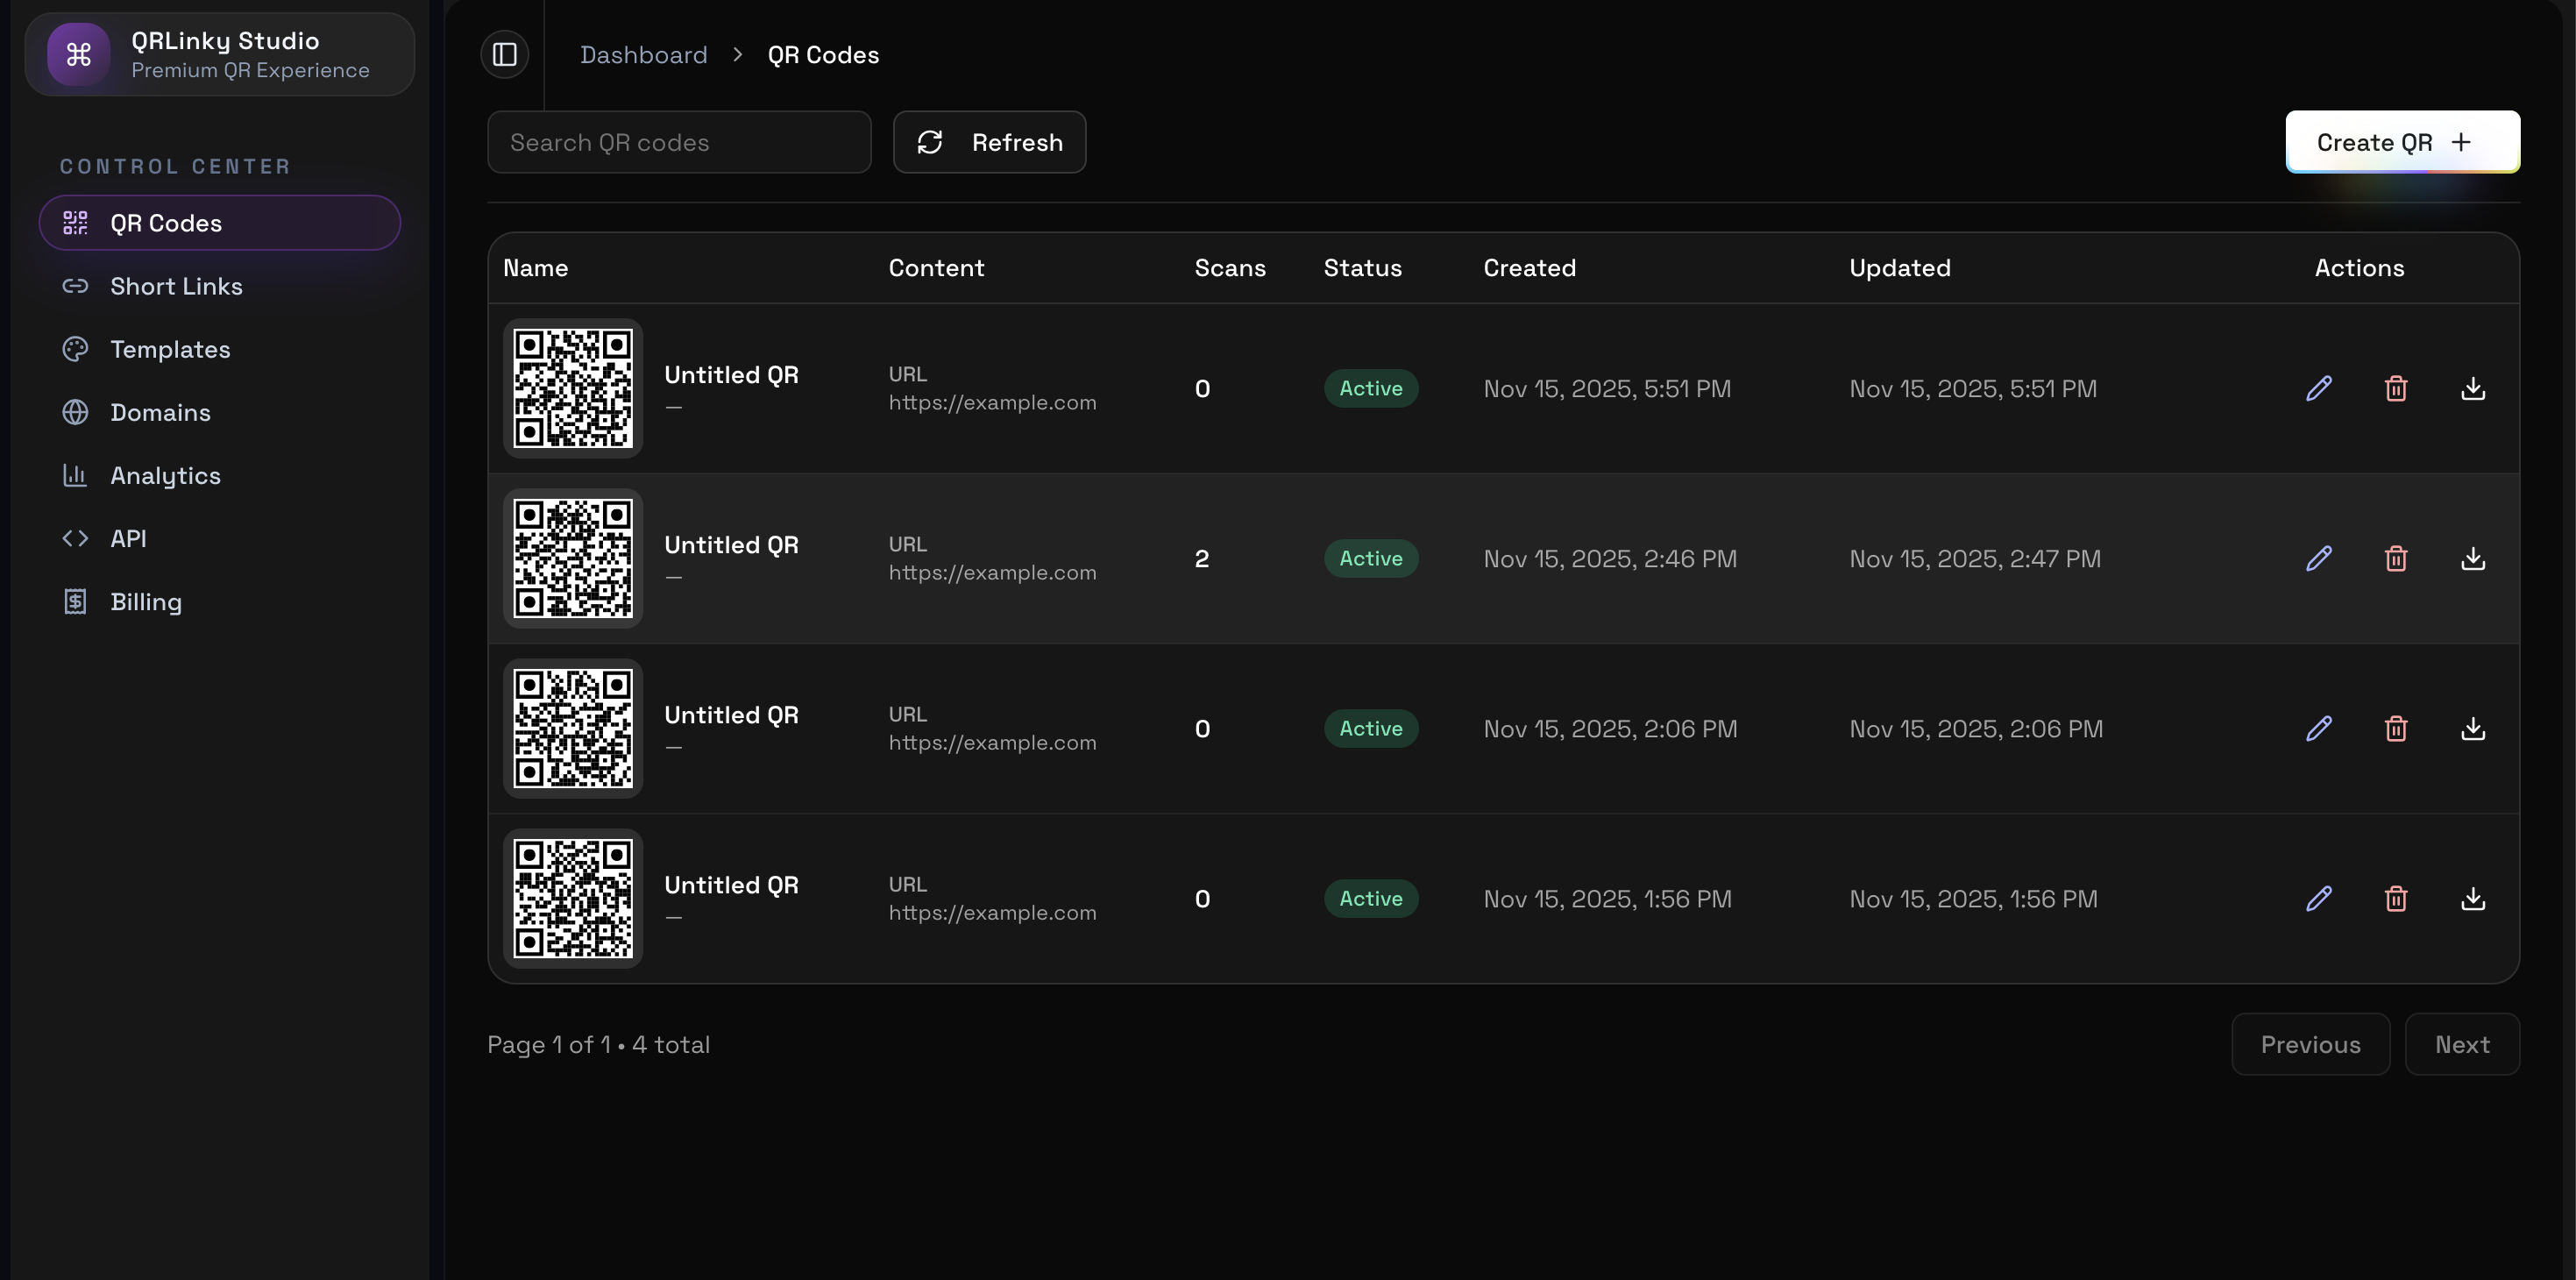The height and width of the screenshot is (1280, 2576).
Task: Create a new QR code
Action: [x=2402, y=142]
